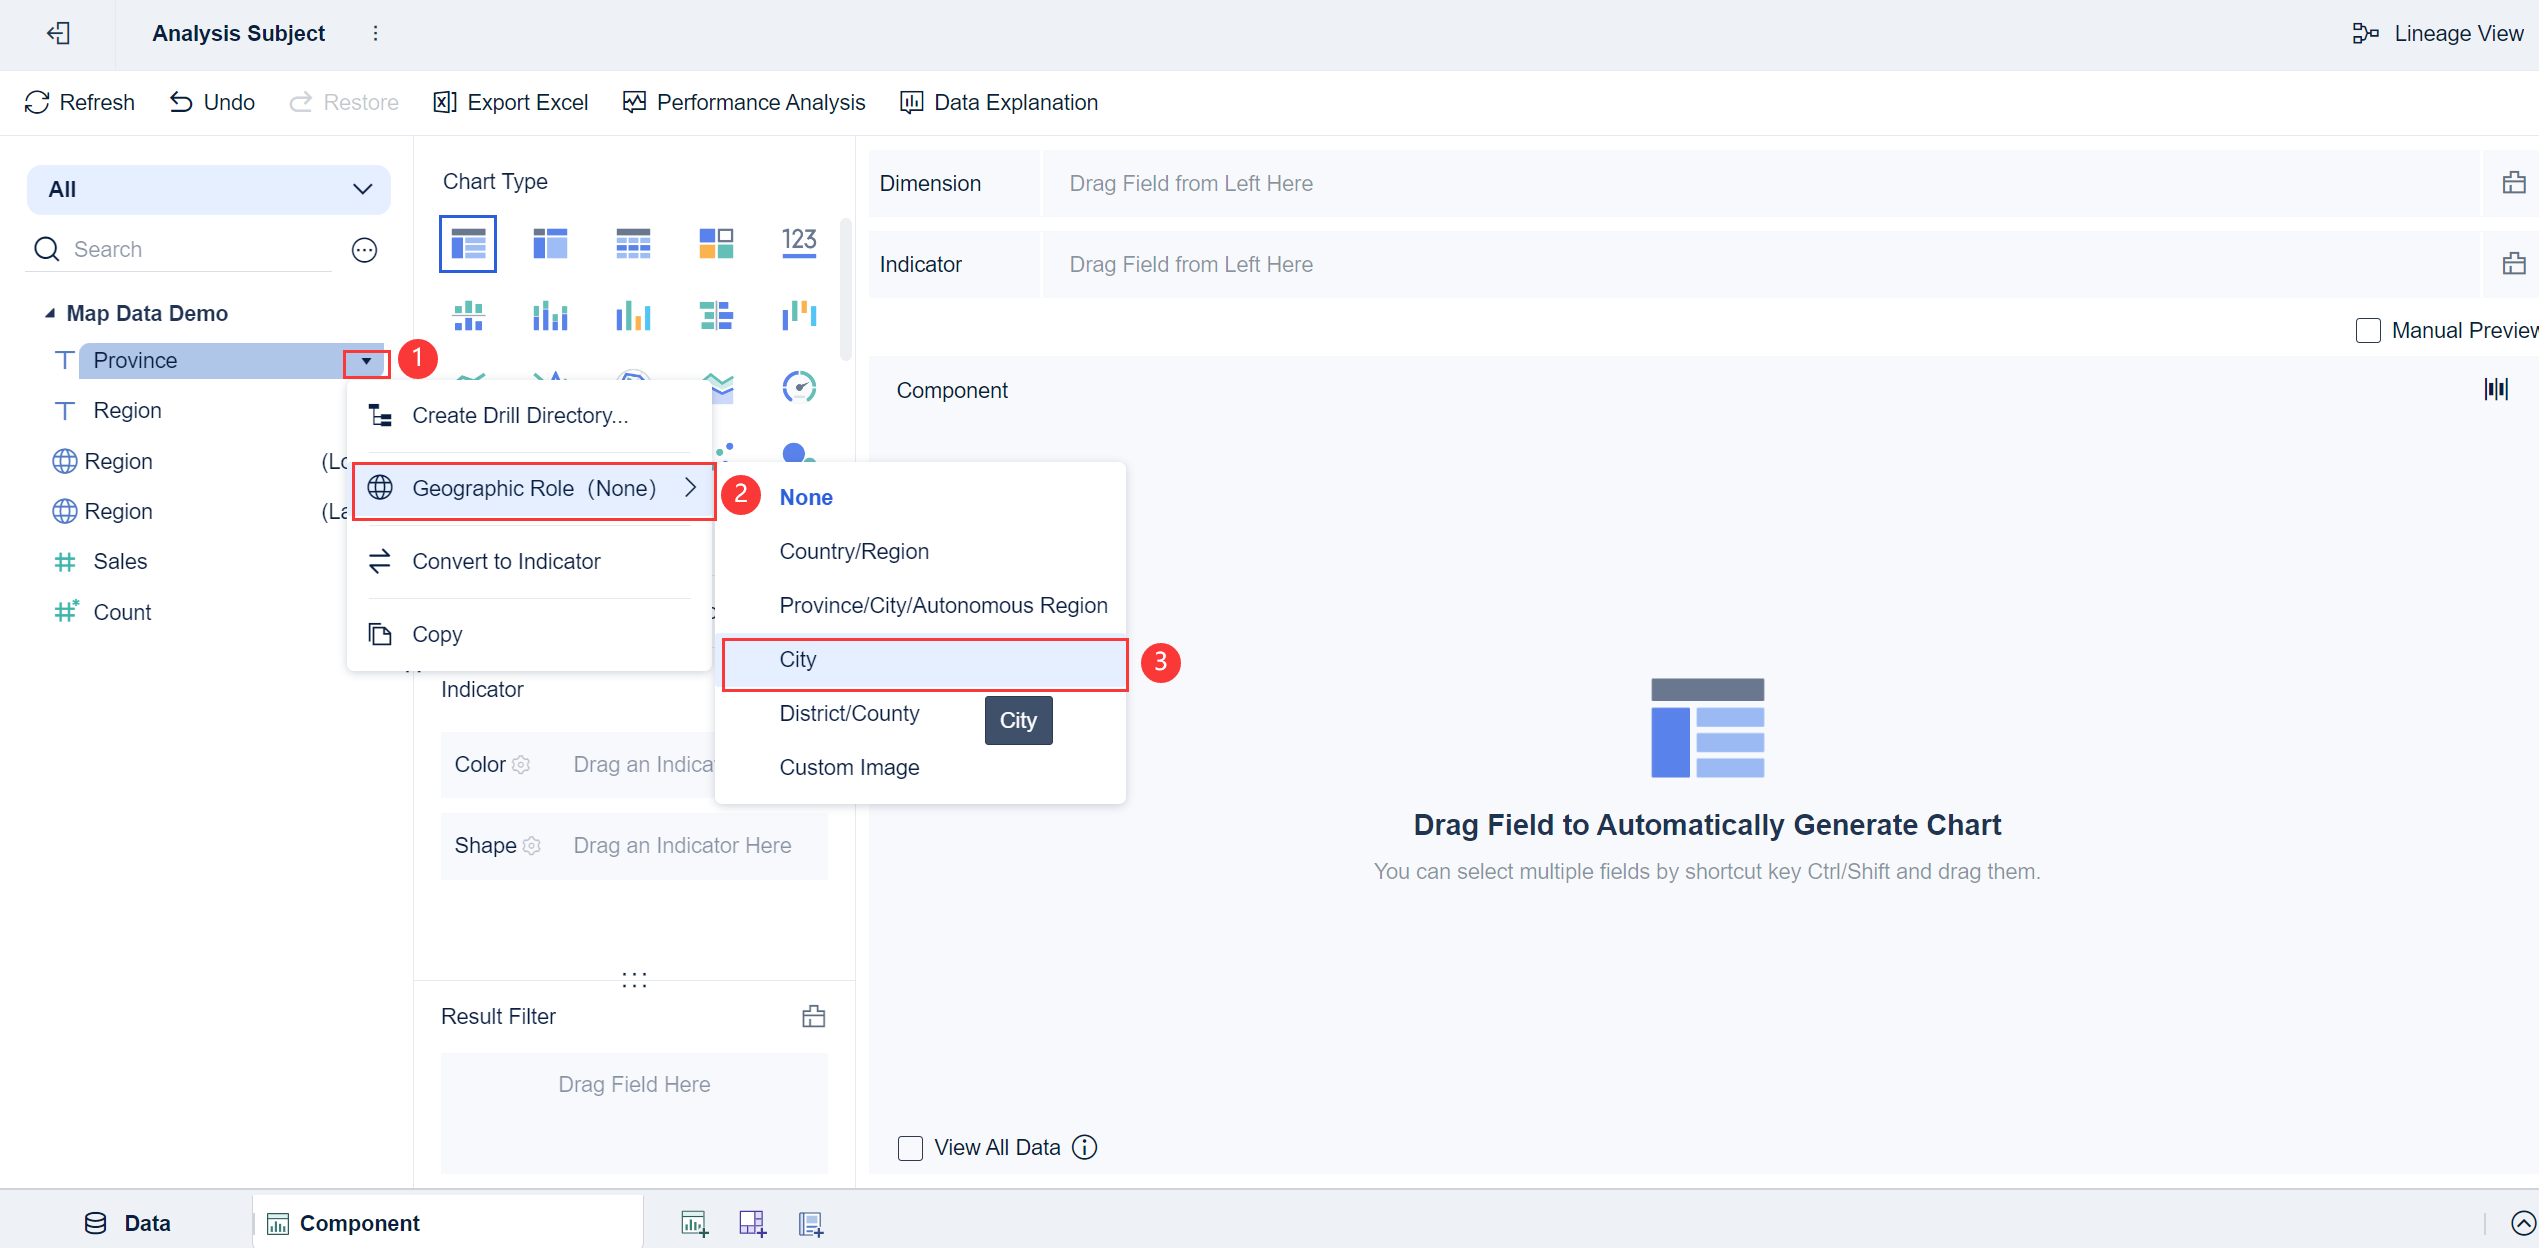This screenshot has width=2539, height=1248.
Task: Choose Create Drill Directory menu item
Action: coord(529,415)
